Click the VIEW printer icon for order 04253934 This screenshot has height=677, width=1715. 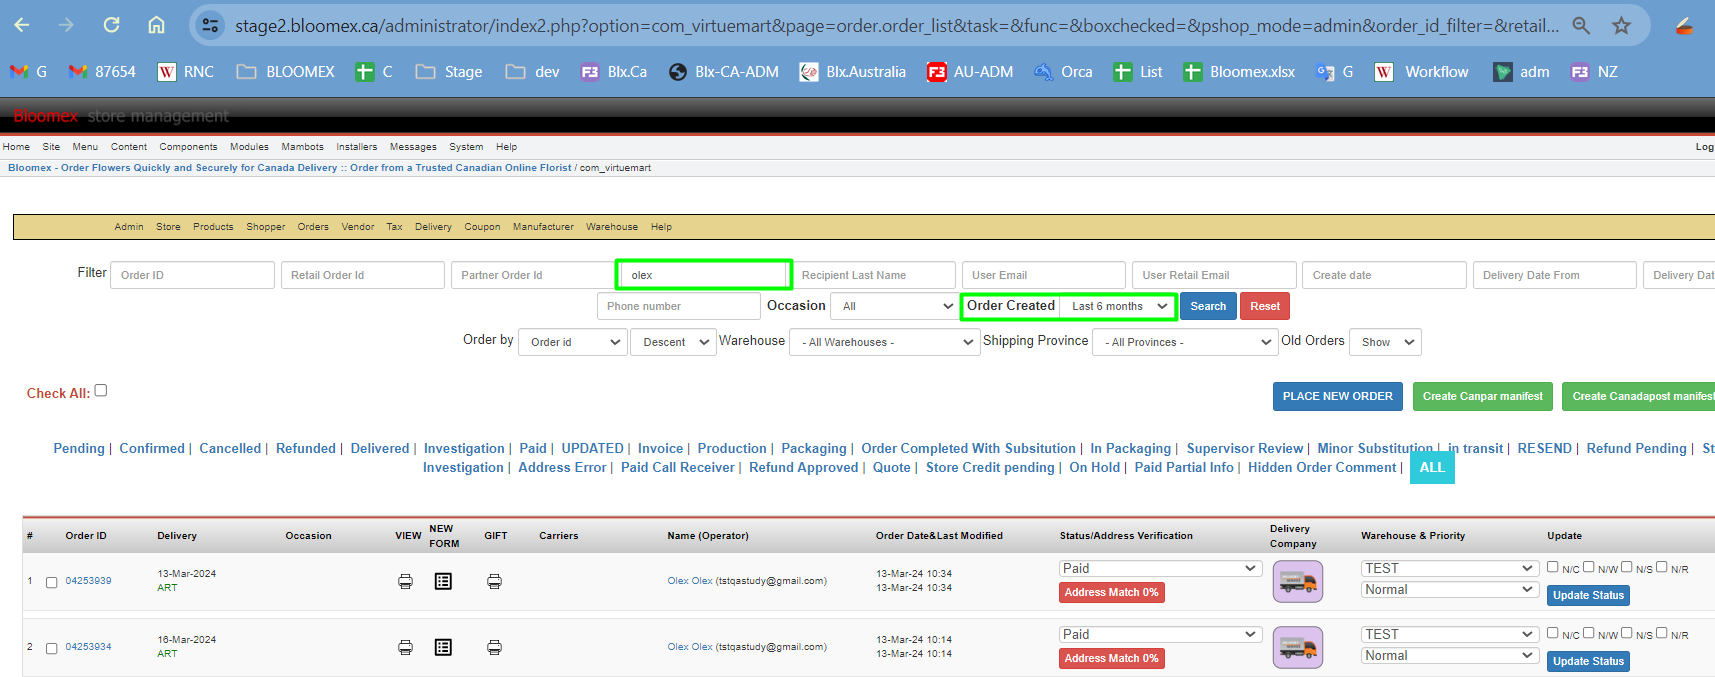click(405, 647)
